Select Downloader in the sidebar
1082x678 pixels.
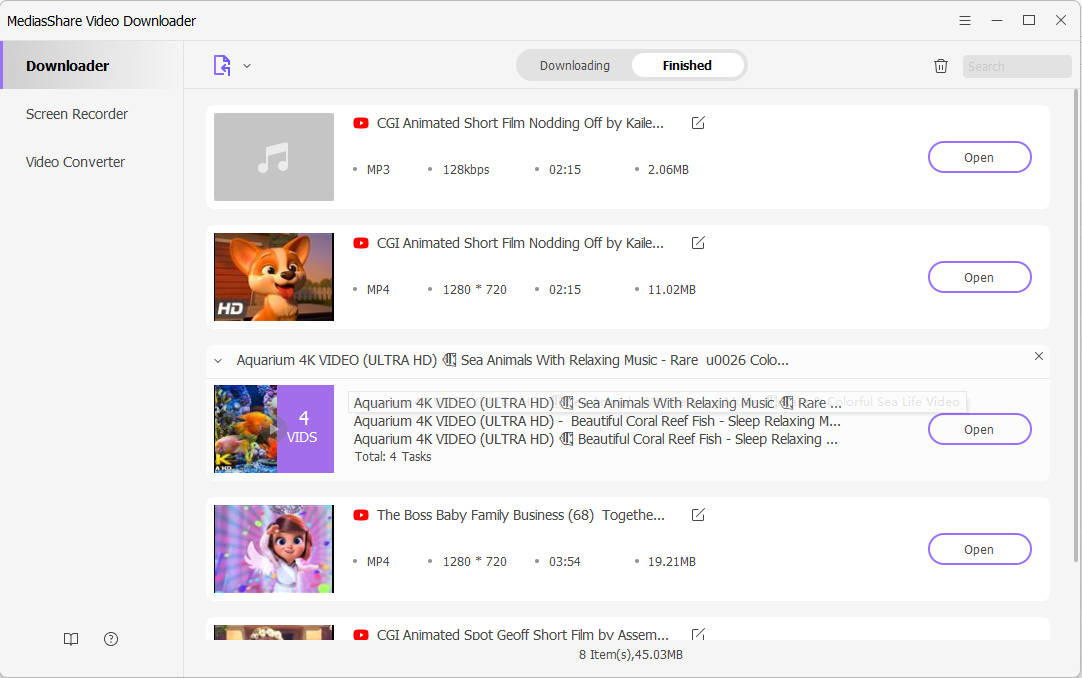pyautogui.click(x=91, y=66)
